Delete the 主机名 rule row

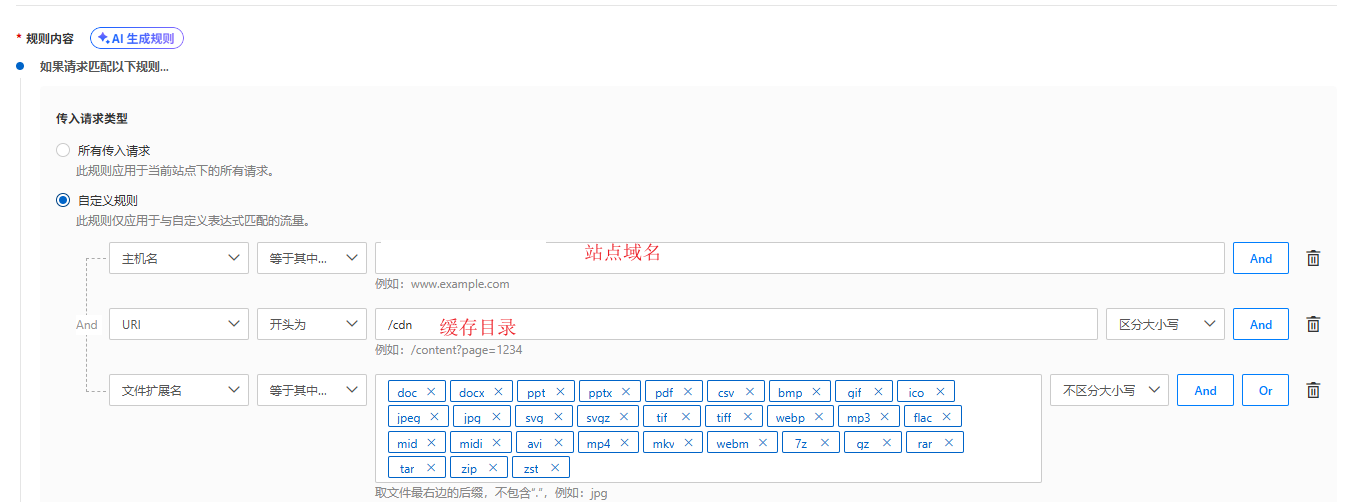tap(1313, 258)
